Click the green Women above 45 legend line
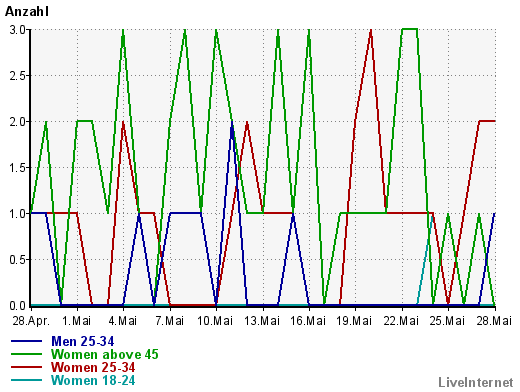520x392 pixels. (x=26, y=354)
